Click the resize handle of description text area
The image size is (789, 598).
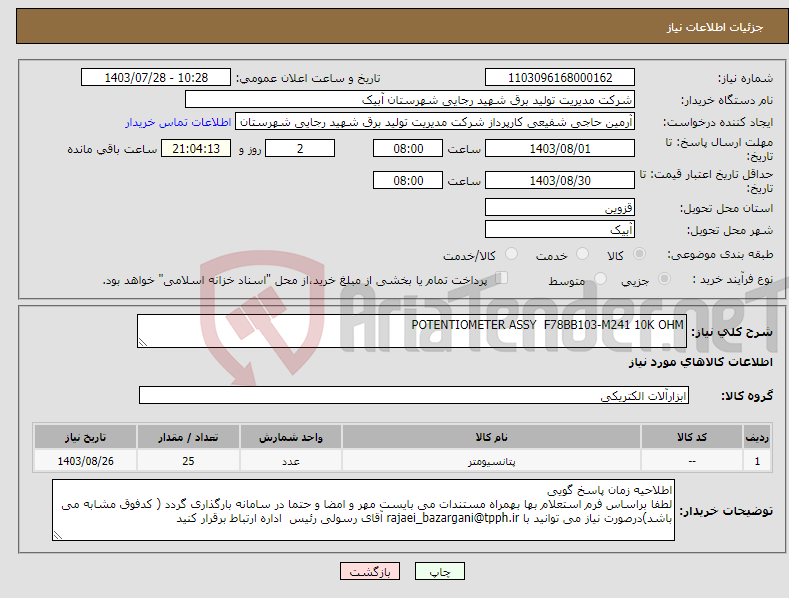143,342
